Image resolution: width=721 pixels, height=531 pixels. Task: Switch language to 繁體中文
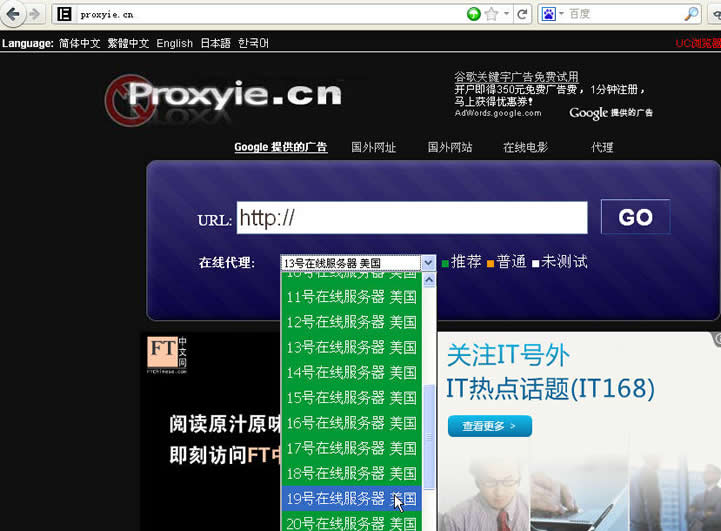[x=128, y=43]
